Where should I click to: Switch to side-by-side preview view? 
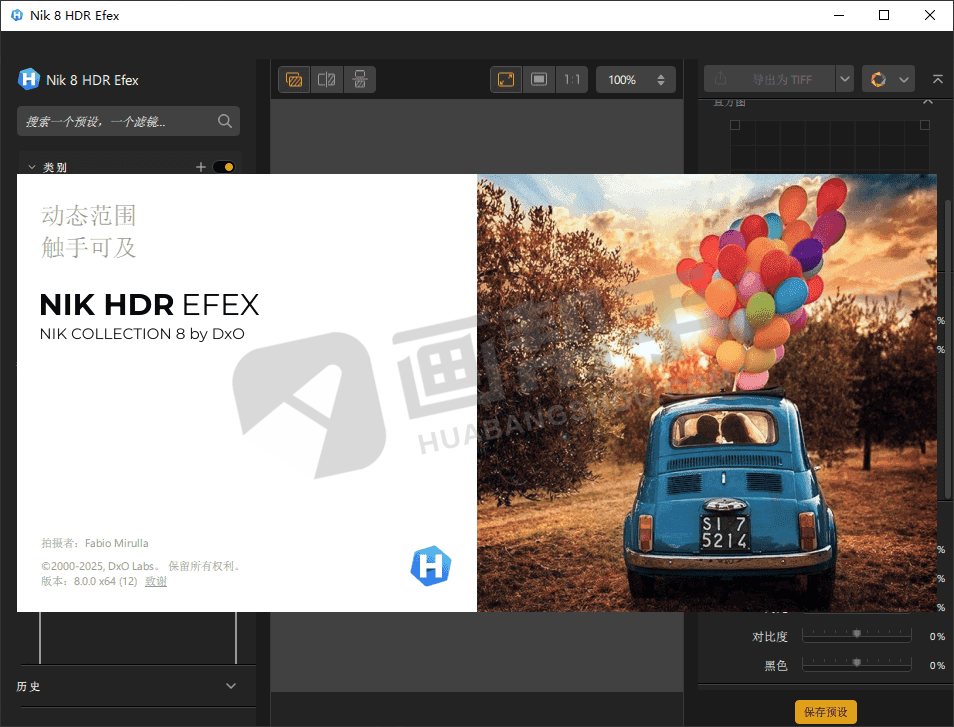[x=360, y=80]
